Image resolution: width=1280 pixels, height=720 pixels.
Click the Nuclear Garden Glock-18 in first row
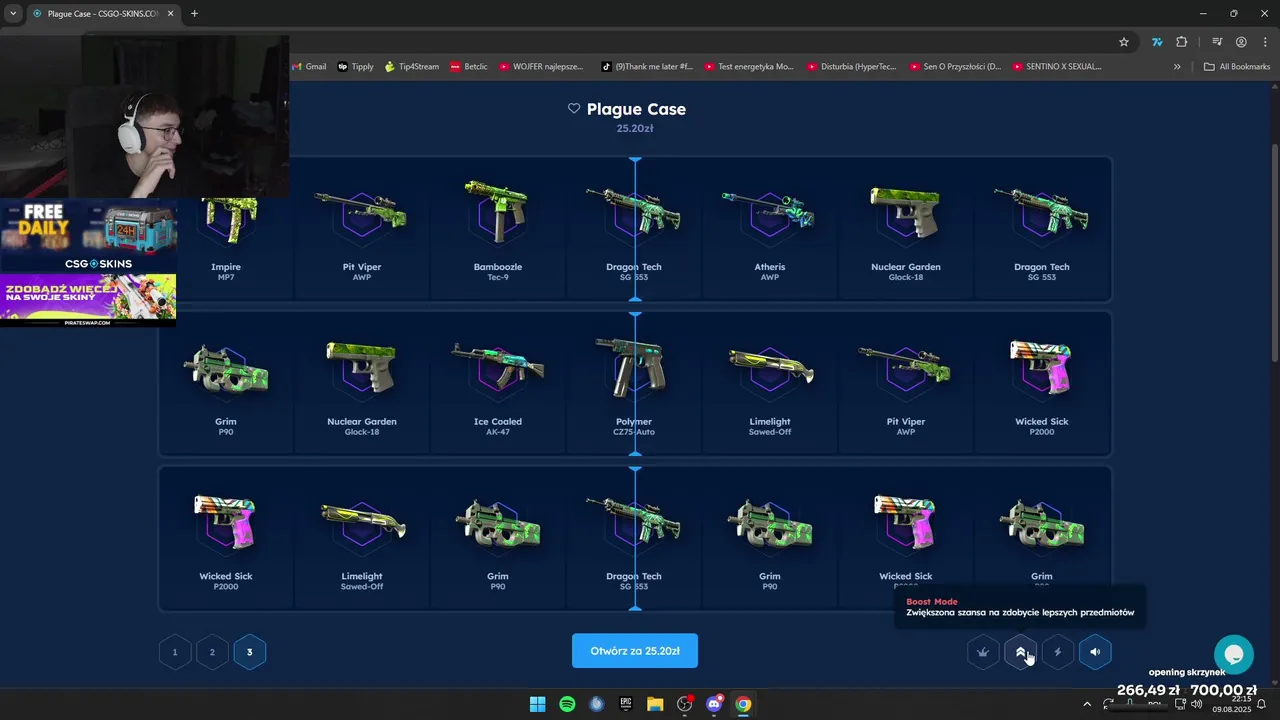click(x=906, y=230)
